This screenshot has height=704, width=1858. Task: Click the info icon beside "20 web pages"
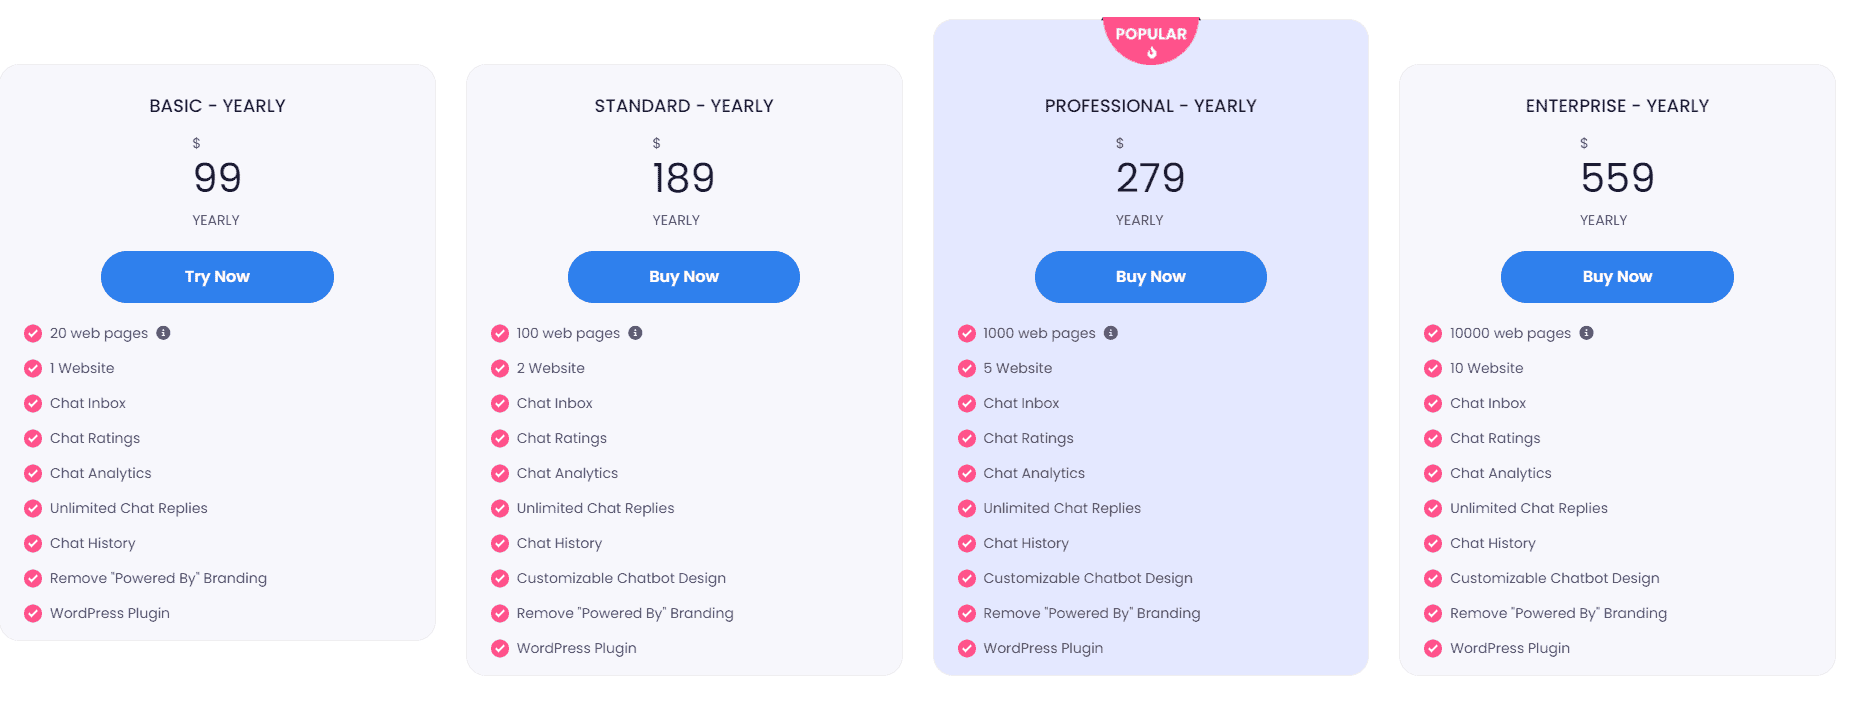(164, 333)
